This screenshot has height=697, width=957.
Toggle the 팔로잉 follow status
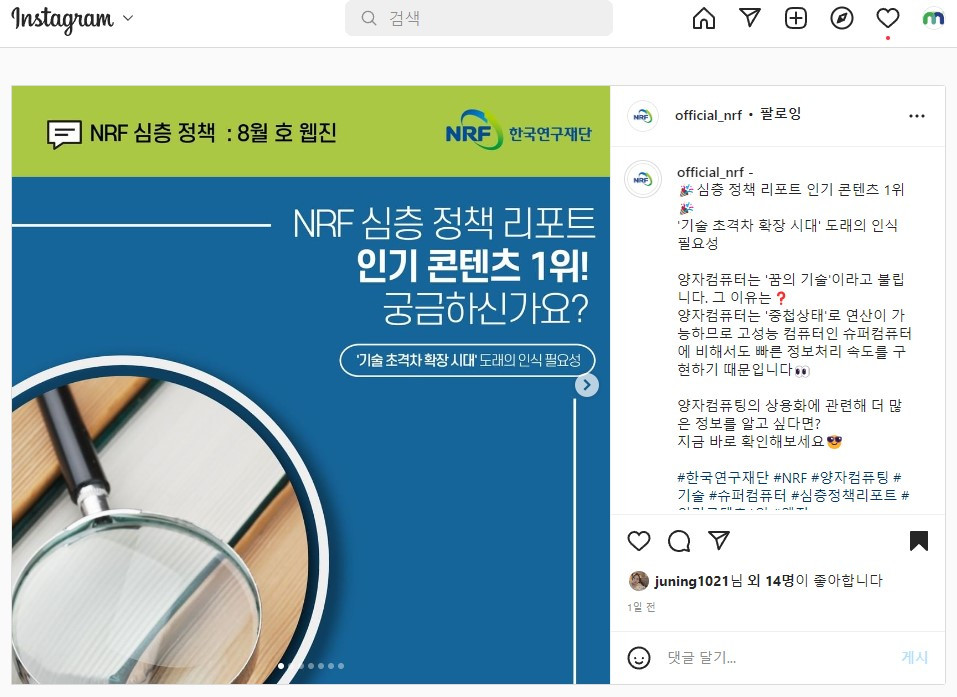tap(780, 114)
